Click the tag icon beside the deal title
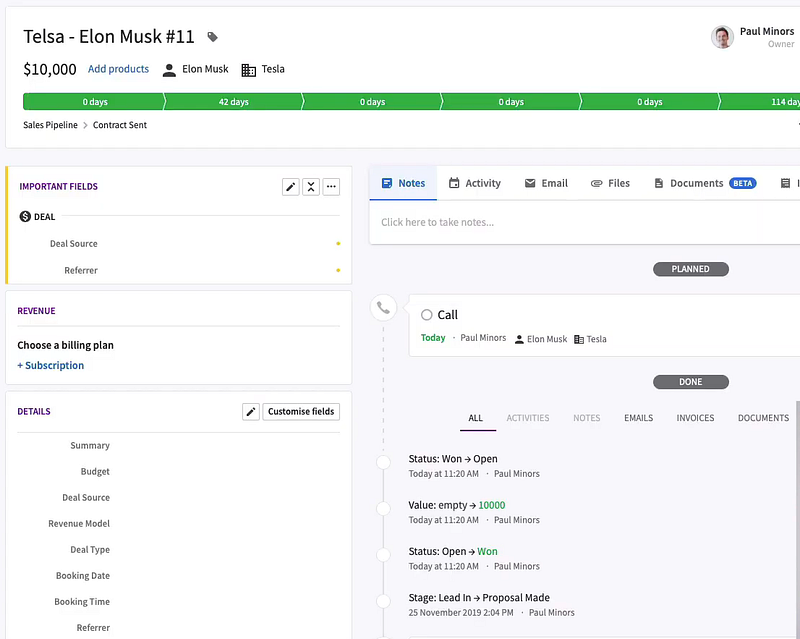The width and height of the screenshot is (800, 639). (x=212, y=37)
